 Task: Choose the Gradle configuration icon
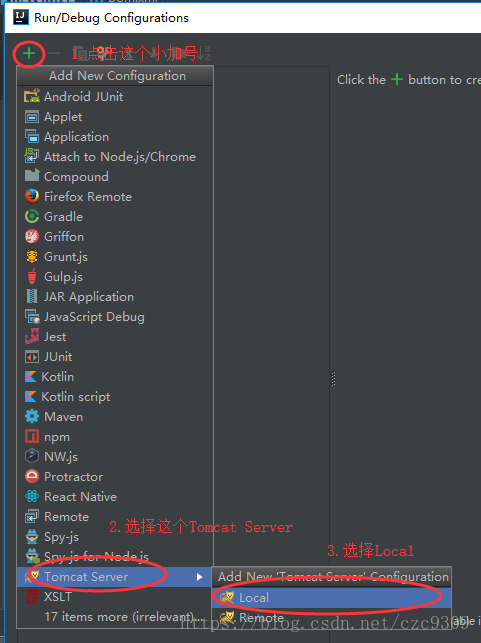[x=32, y=217]
